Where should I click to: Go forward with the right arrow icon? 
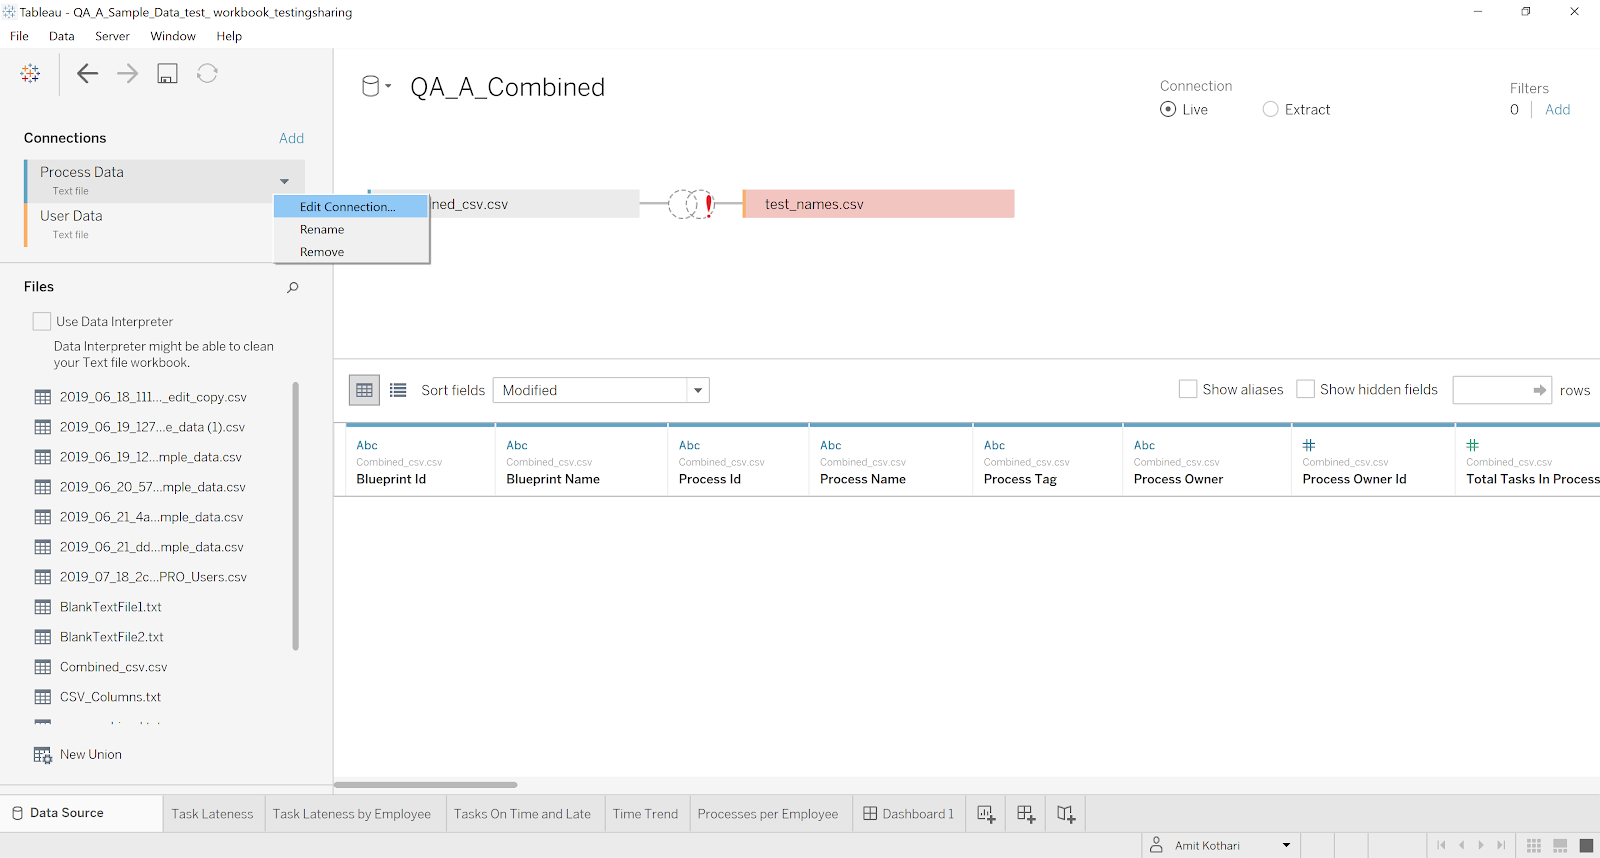(127, 73)
